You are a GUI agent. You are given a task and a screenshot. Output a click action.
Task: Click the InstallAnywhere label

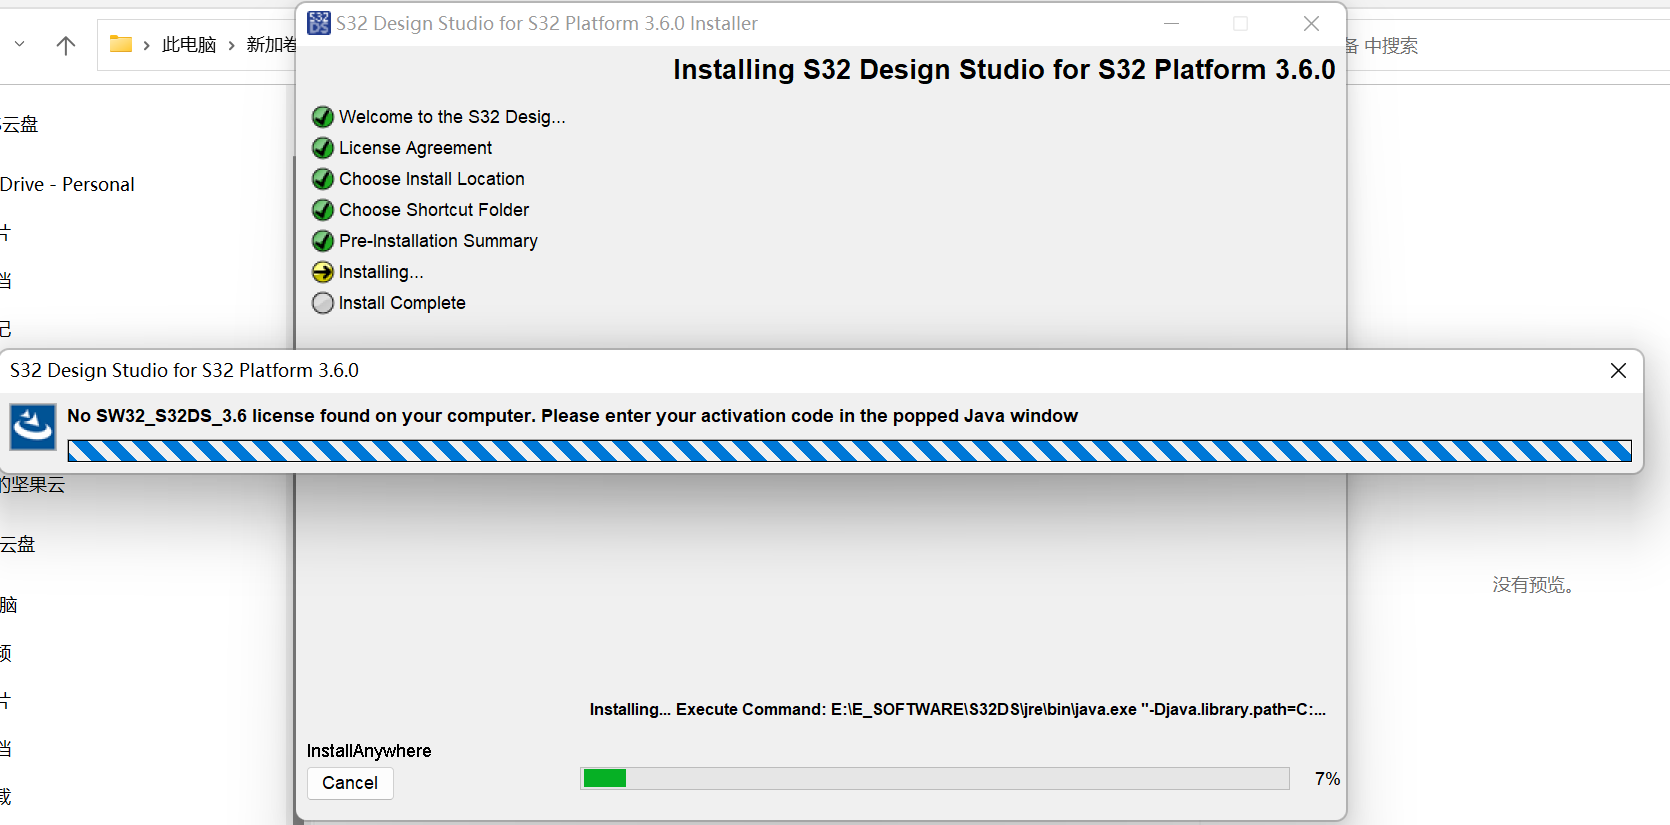[x=369, y=751]
